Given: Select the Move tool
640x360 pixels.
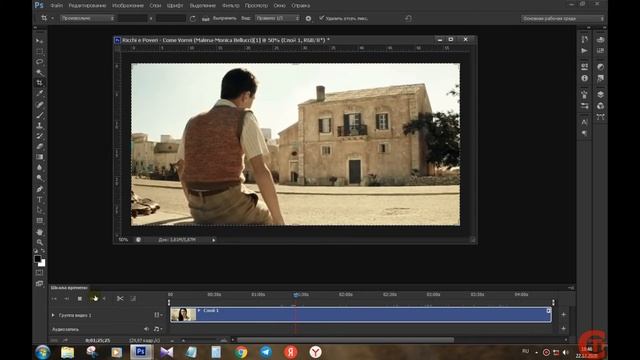Looking at the screenshot, I should tap(40, 41).
